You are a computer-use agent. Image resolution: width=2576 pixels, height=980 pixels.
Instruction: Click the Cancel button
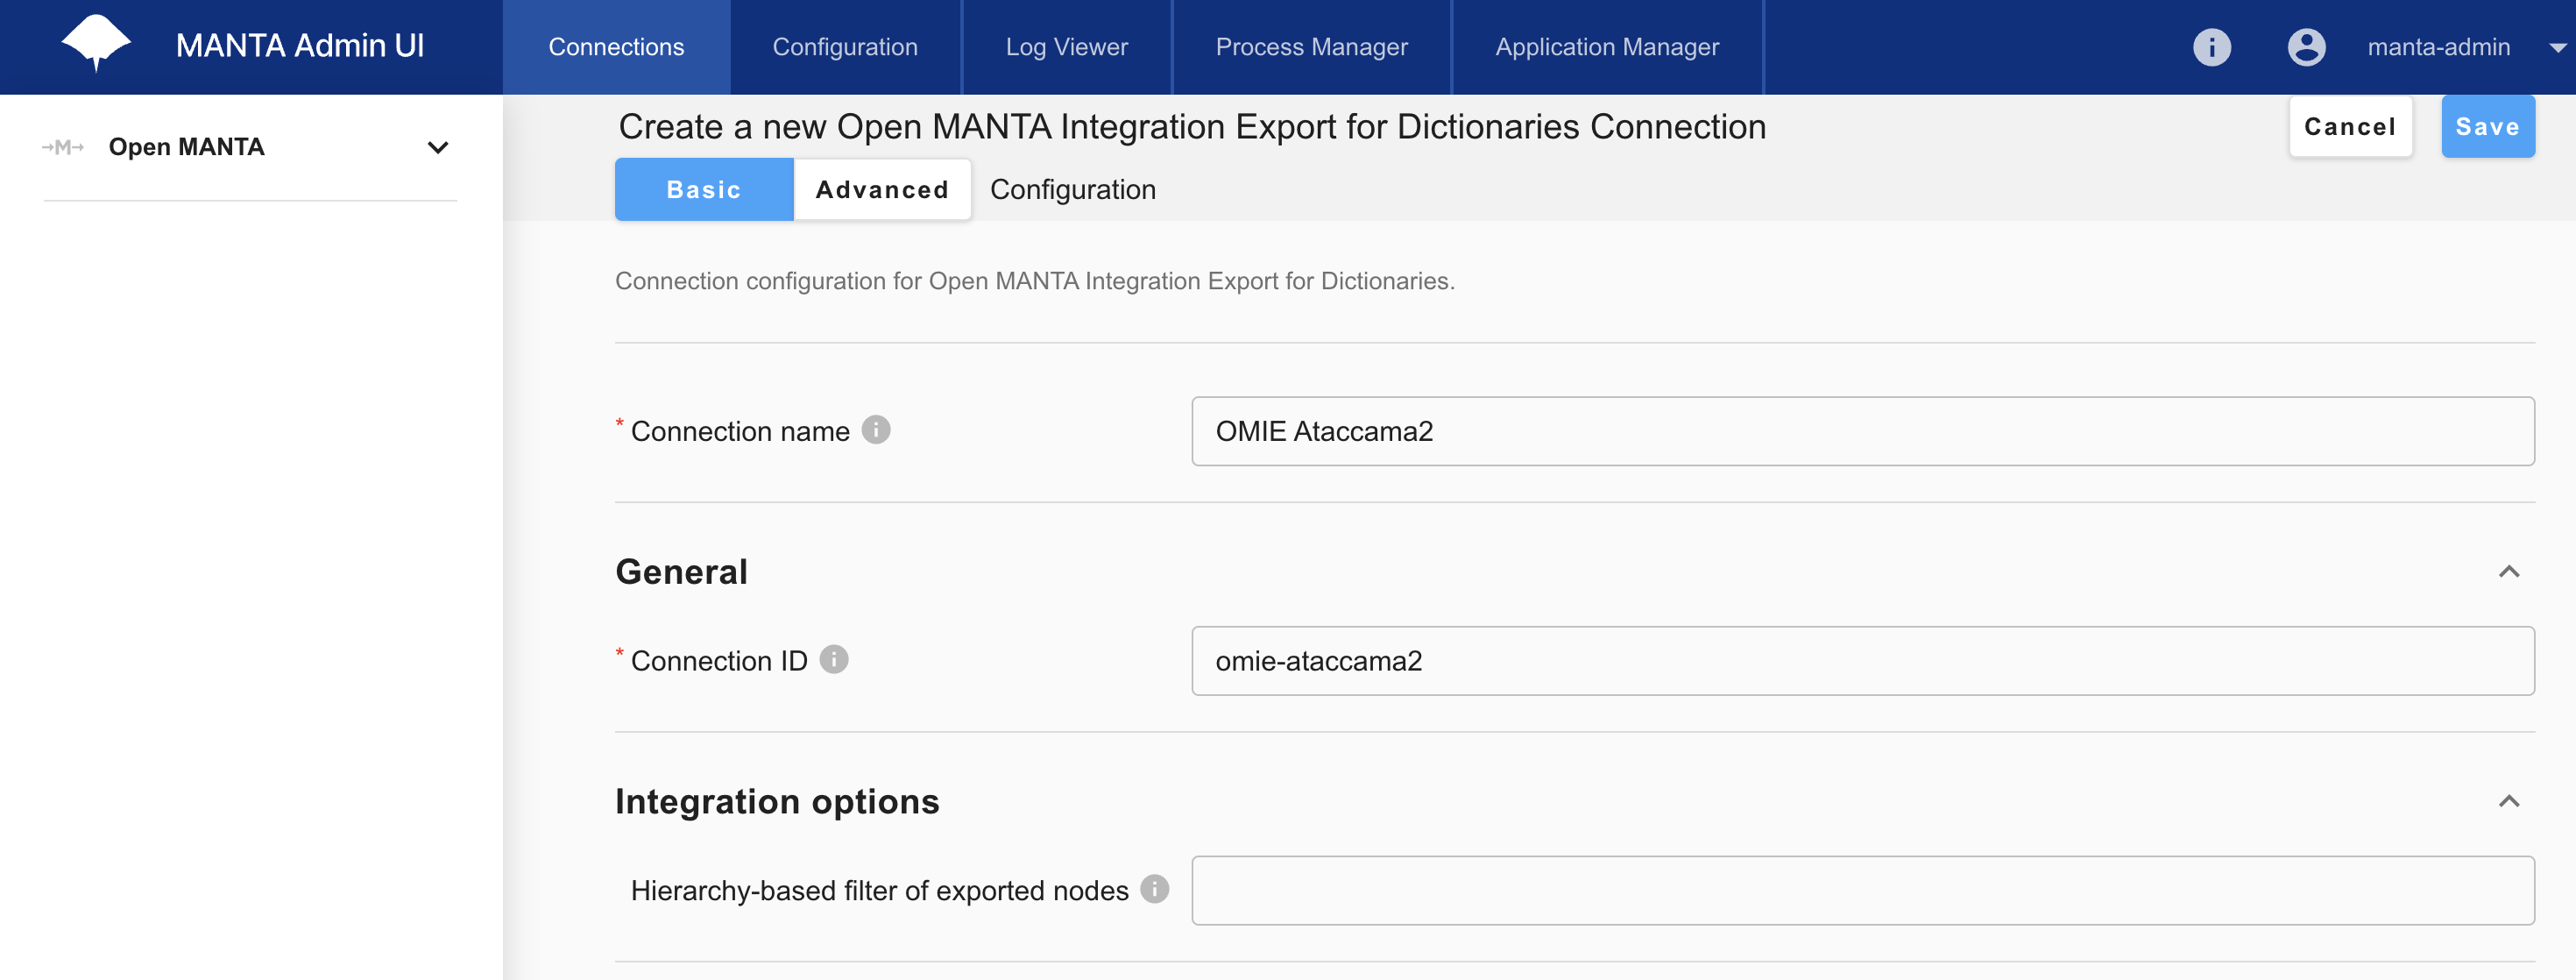(2347, 125)
